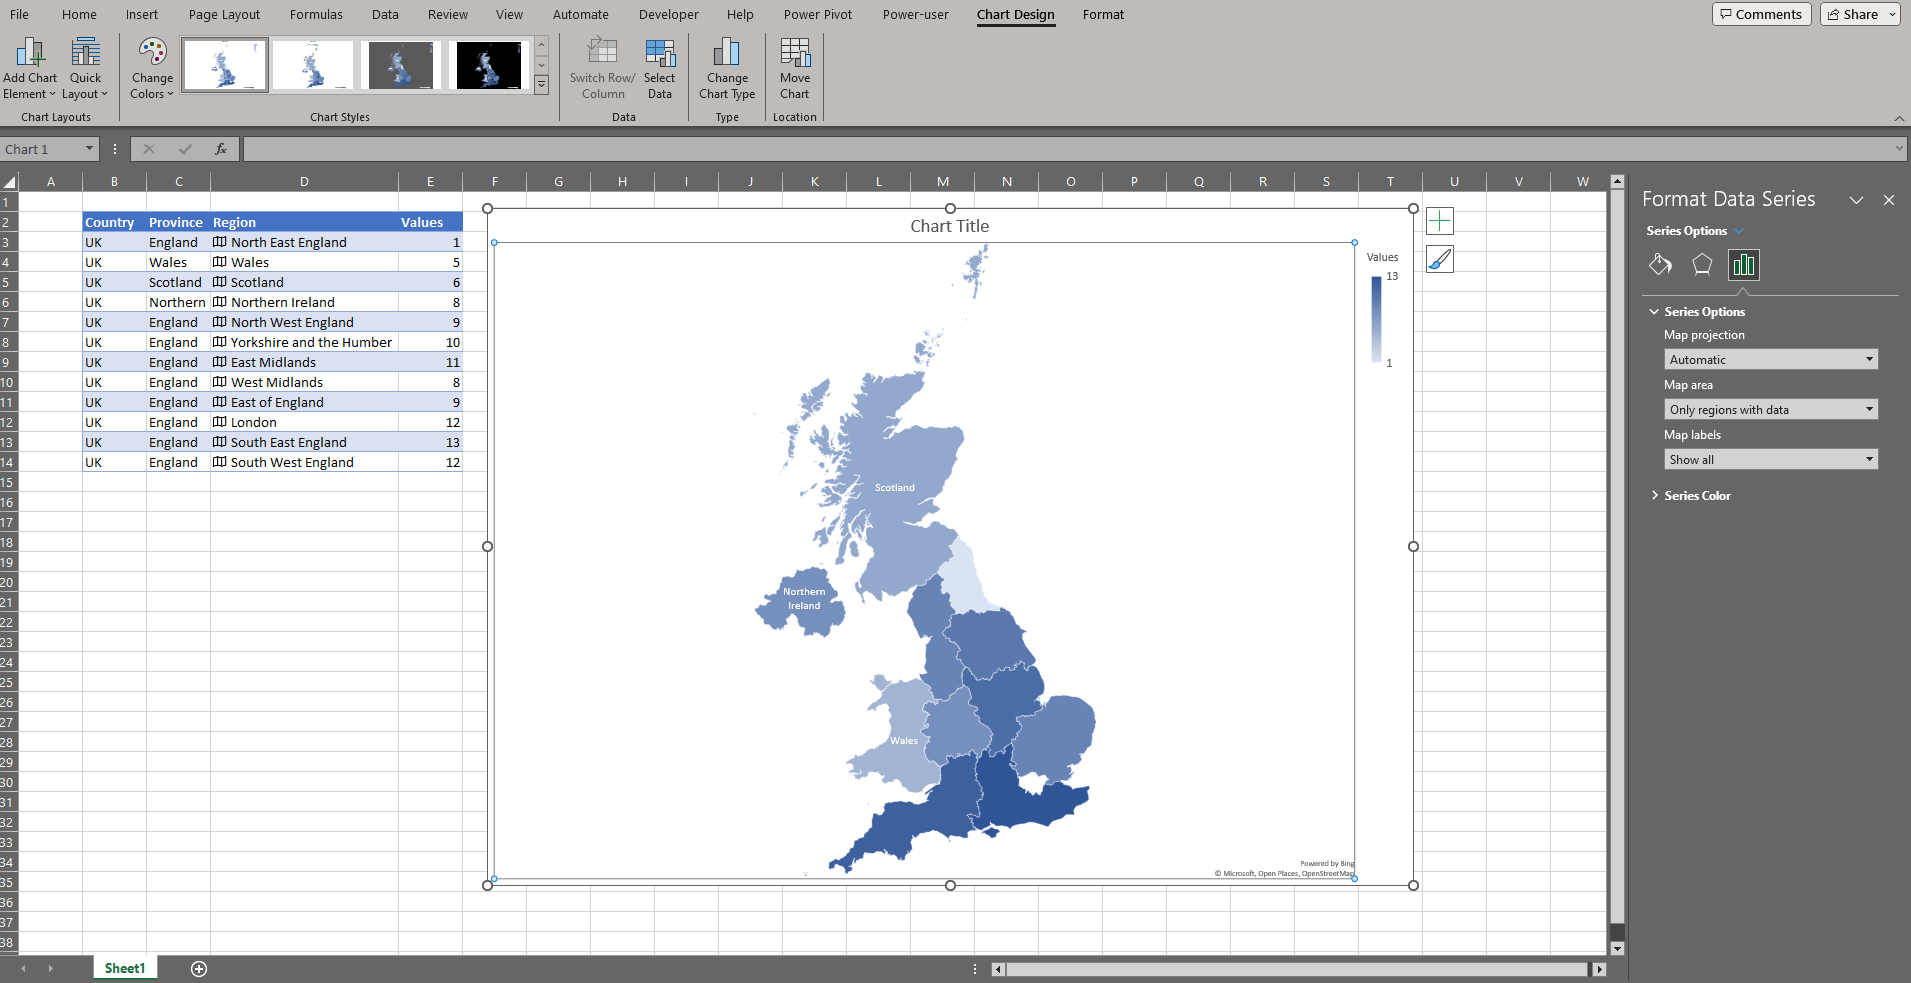Screen dimensions: 1911x983
Task: Click the vertical ellipsis beside the Name Box
Action: pos(115,148)
